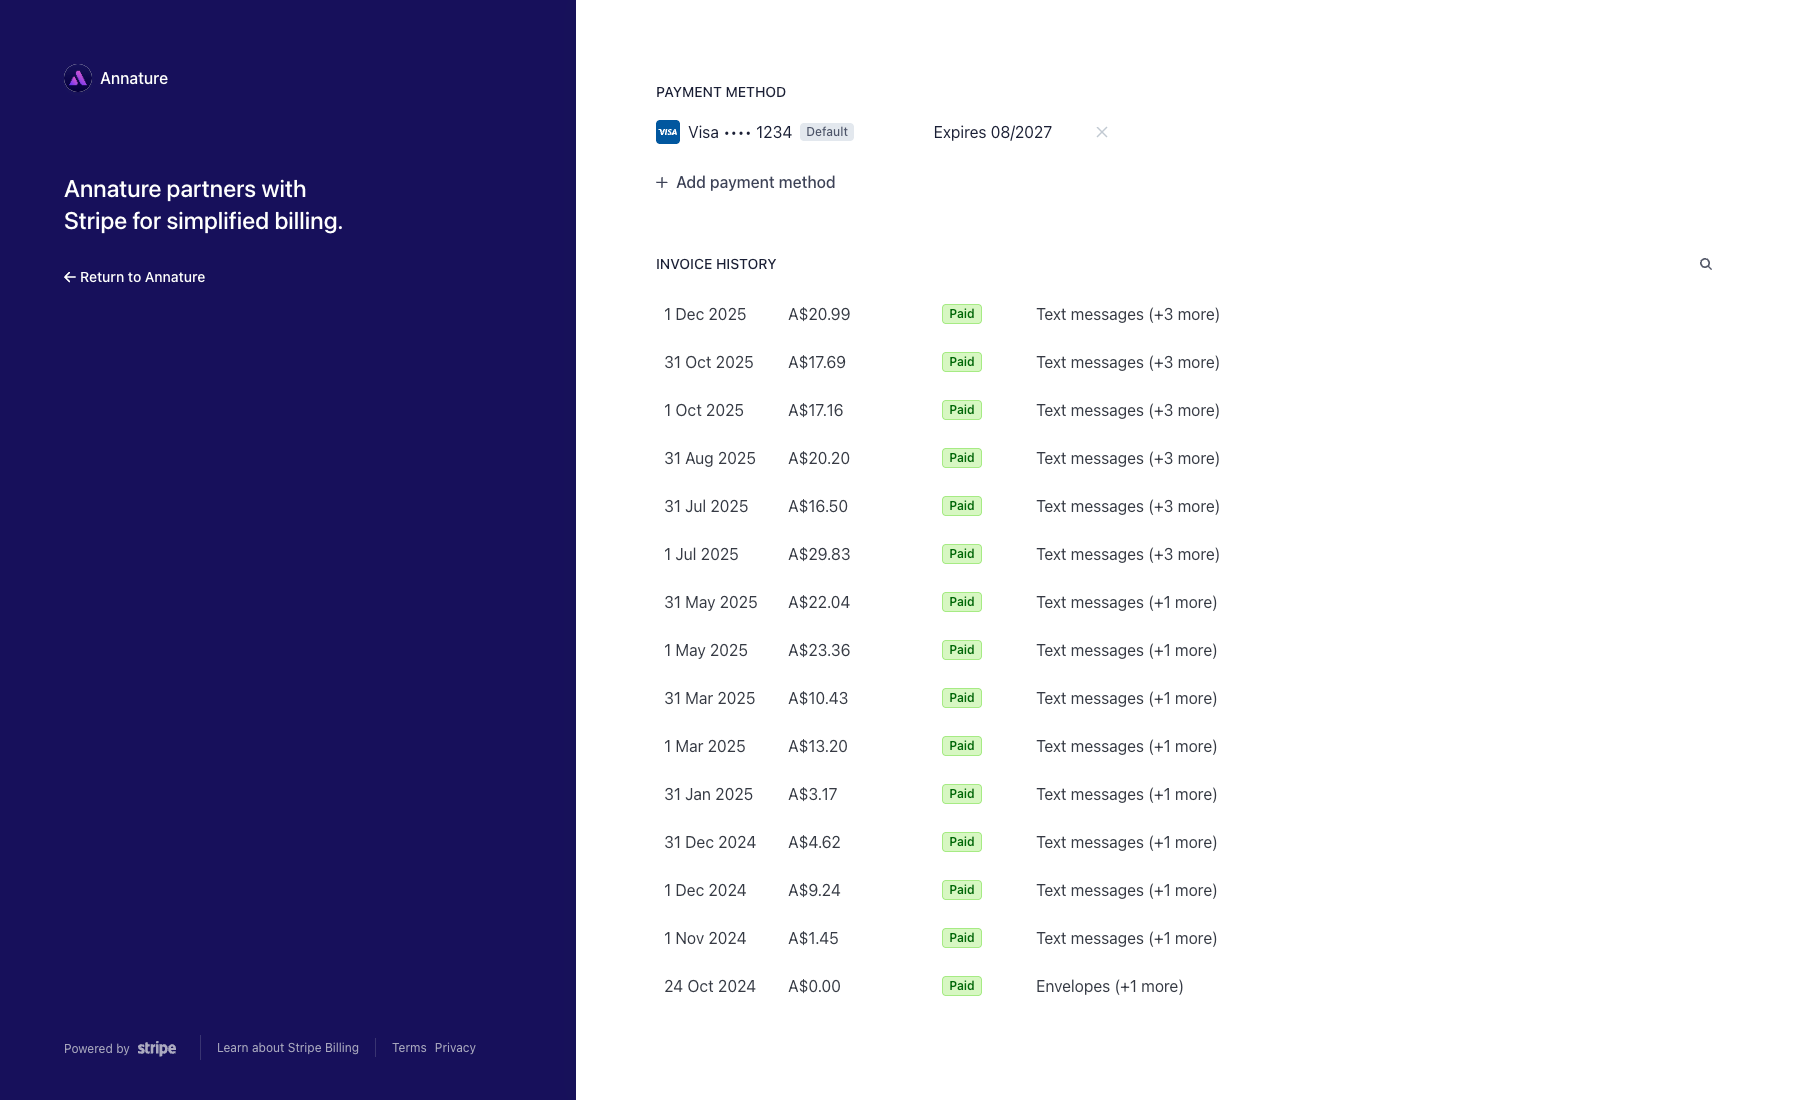Click the A$17.16 amount

[x=816, y=410]
